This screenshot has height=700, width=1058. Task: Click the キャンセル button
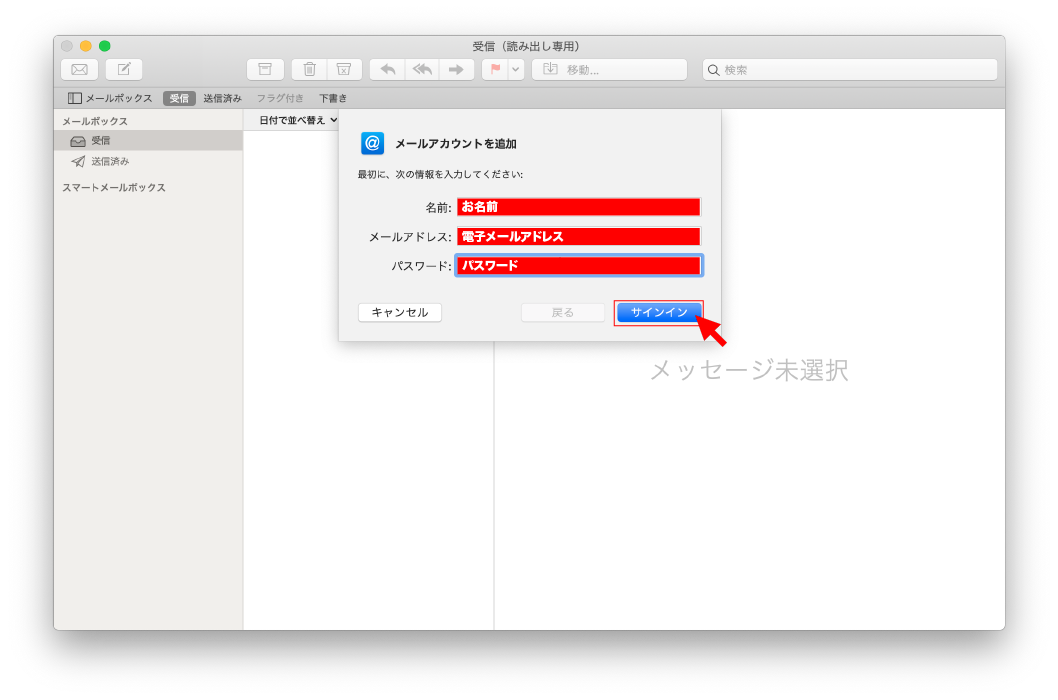[x=399, y=312]
